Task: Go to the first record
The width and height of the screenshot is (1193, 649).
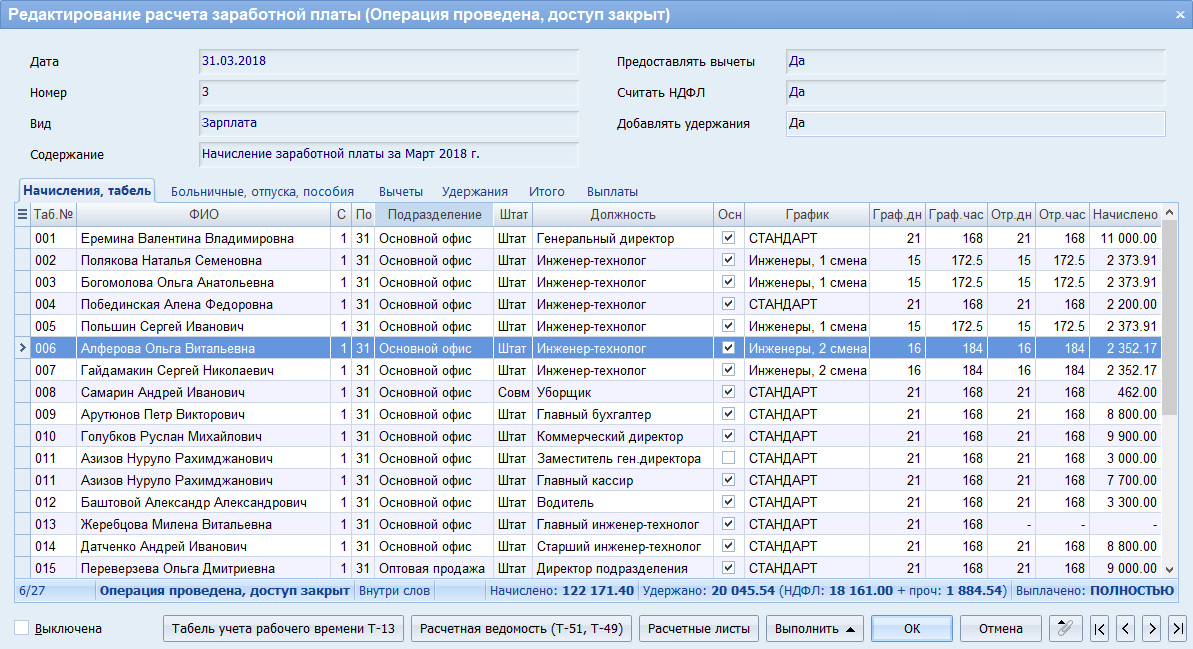Action: [x=1099, y=629]
